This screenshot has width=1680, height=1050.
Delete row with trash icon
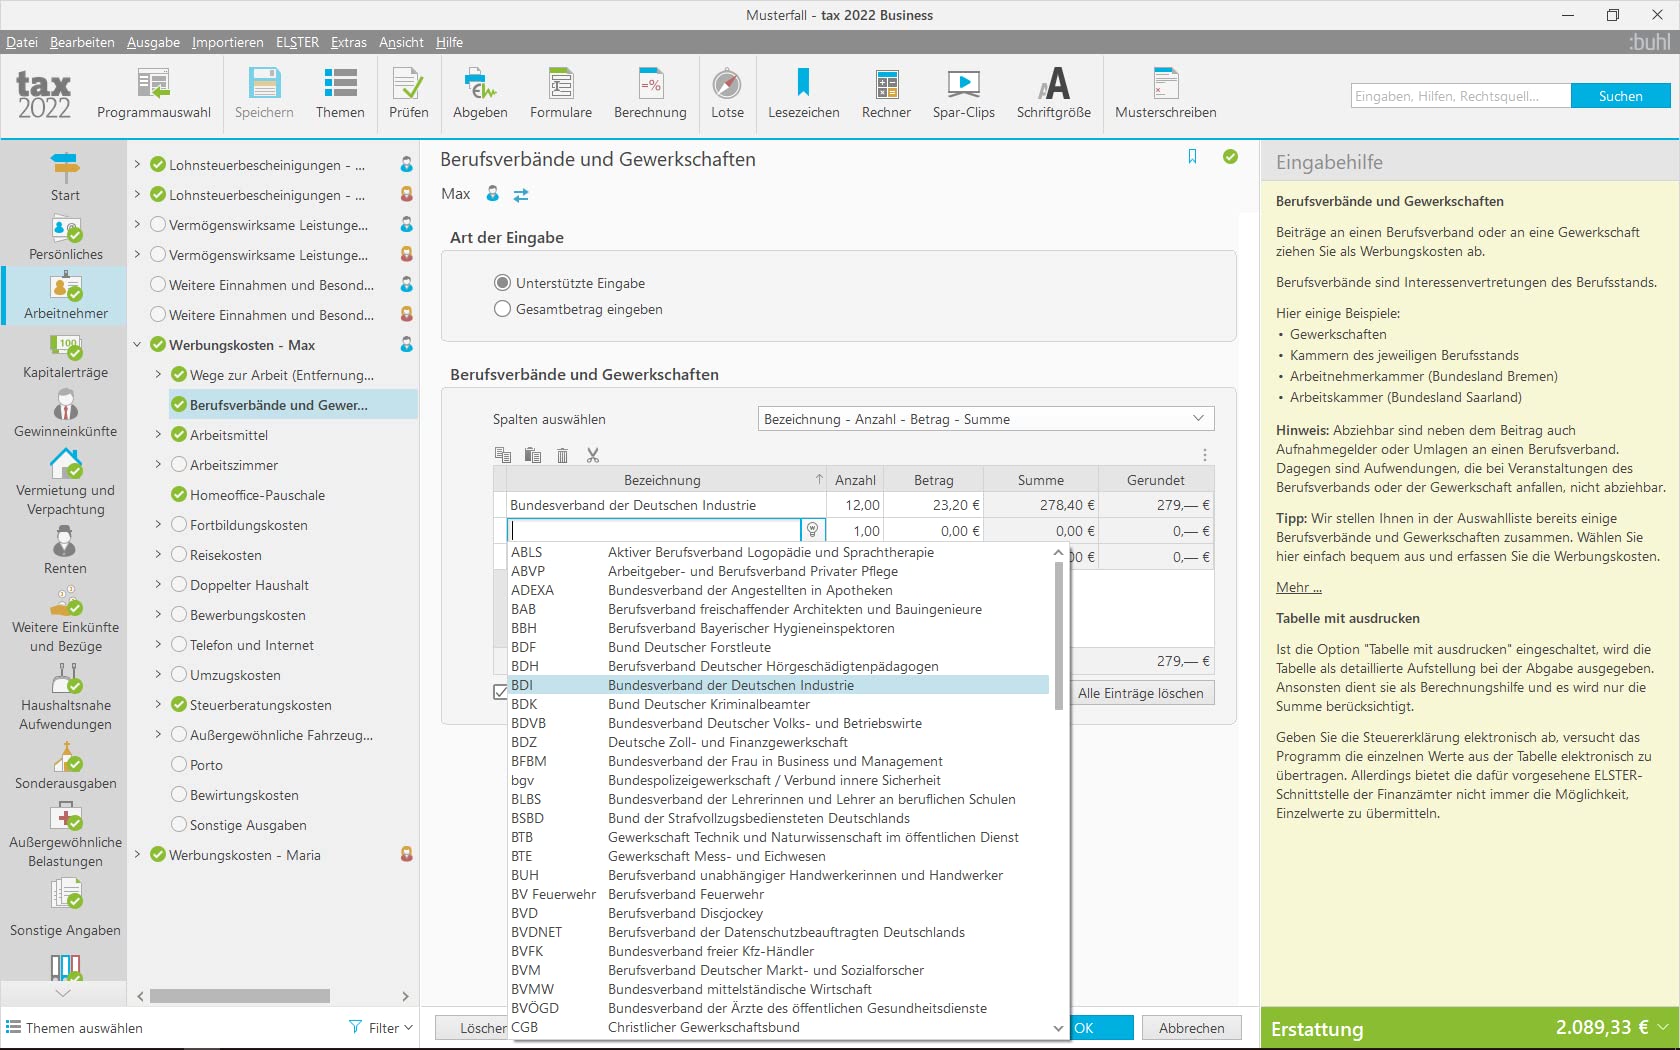[x=563, y=455]
